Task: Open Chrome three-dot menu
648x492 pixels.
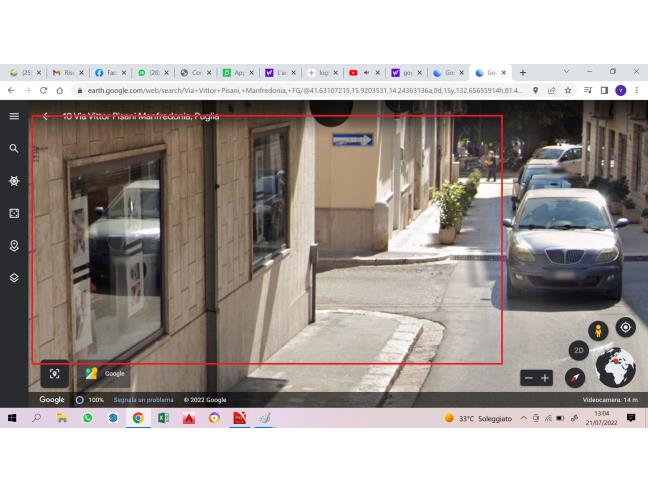Action: [637, 90]
